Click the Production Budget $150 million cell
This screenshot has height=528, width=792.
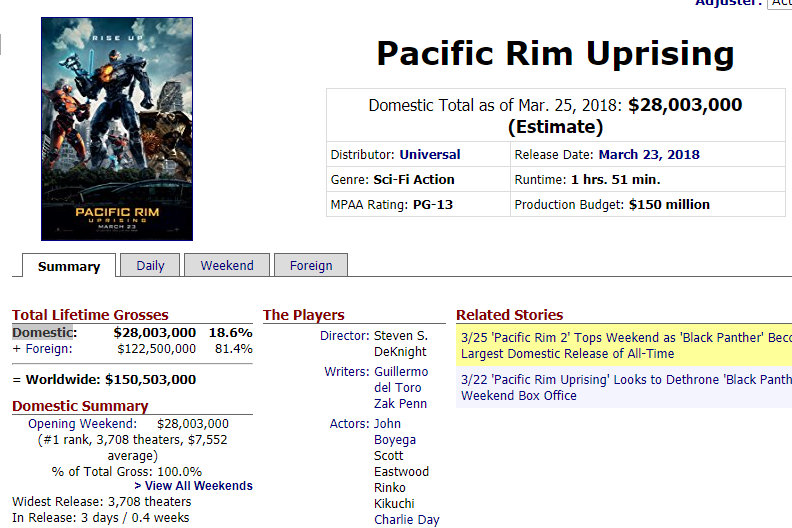click(x=648, y=205)
